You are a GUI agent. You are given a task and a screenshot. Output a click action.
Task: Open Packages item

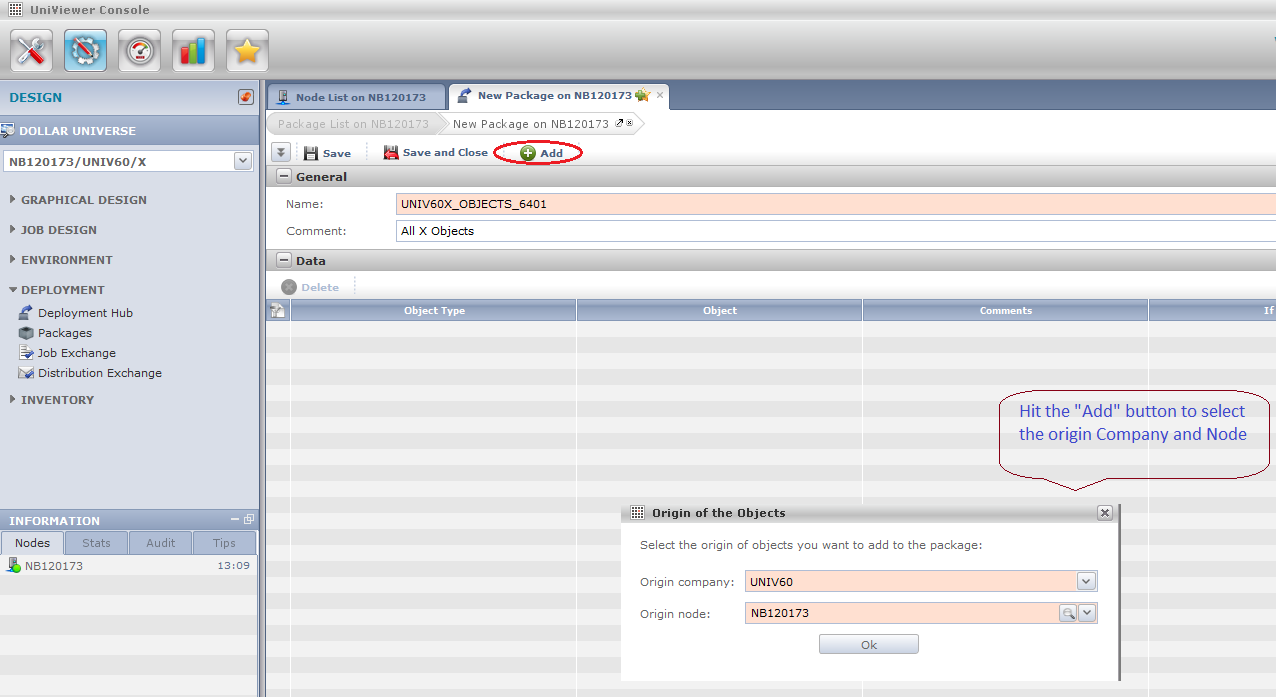tap(65, 333)
